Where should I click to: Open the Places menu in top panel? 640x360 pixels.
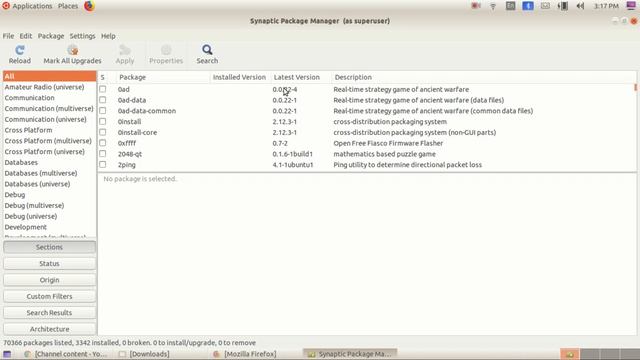coord(68,6)
